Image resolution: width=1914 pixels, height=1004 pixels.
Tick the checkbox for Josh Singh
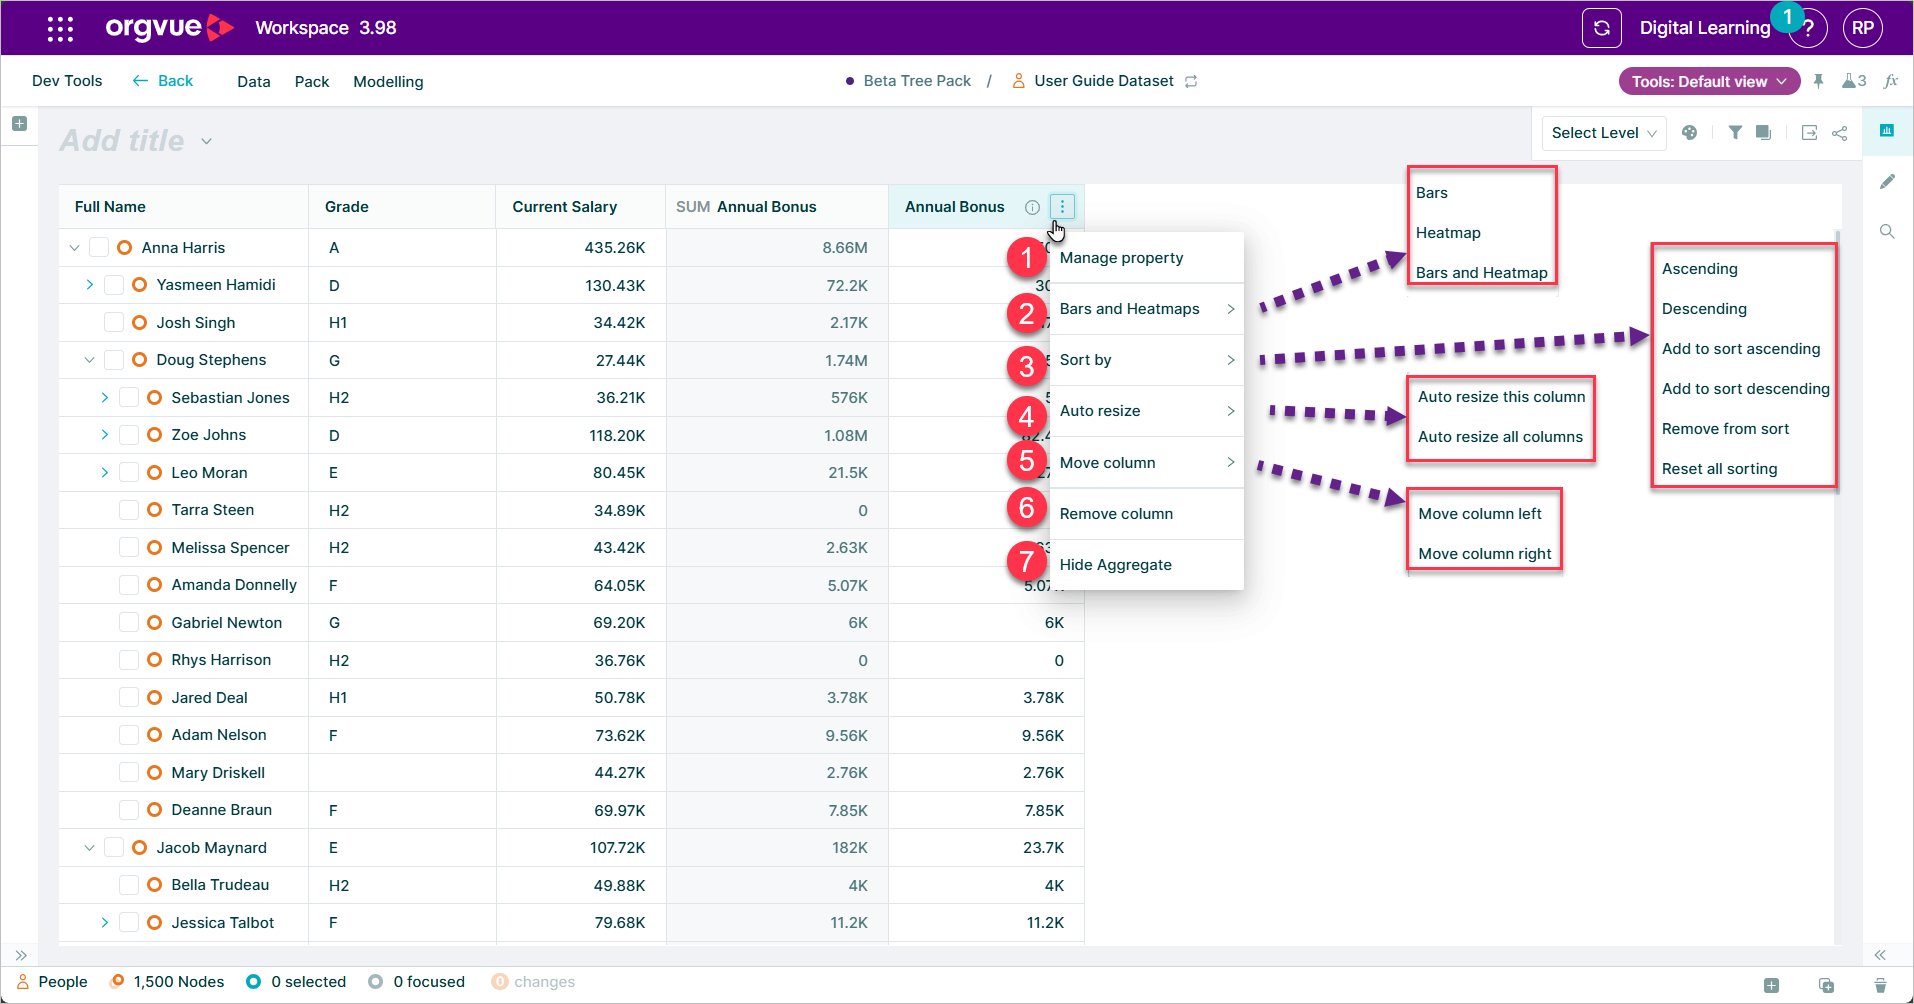click(x=114, y=322)
